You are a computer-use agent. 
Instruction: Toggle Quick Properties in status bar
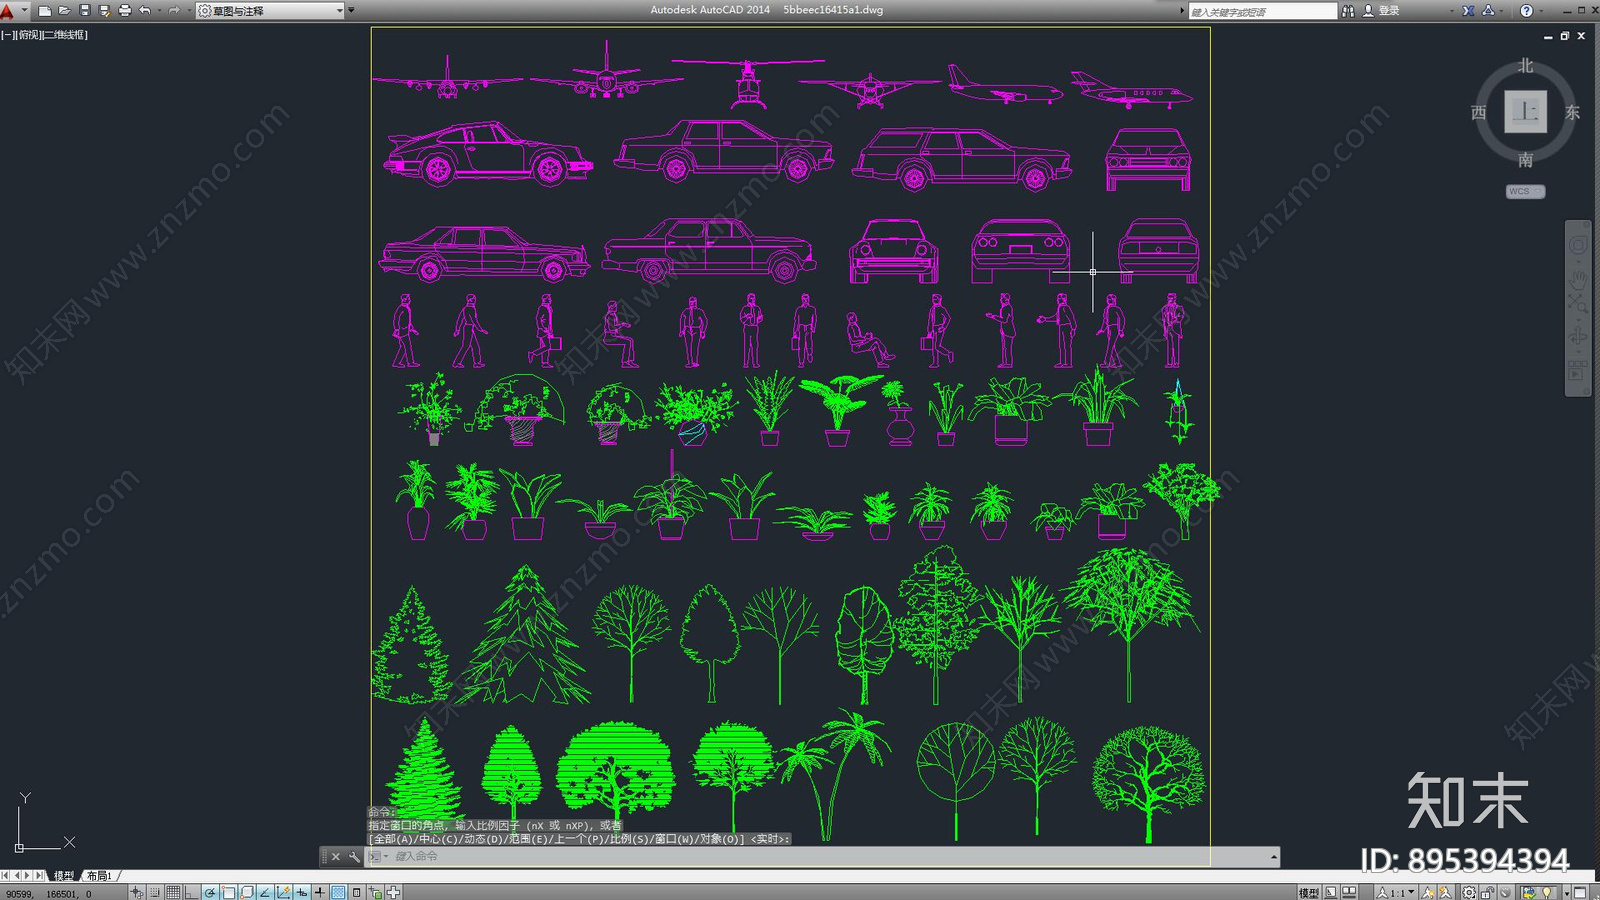(x=356, y=892)
